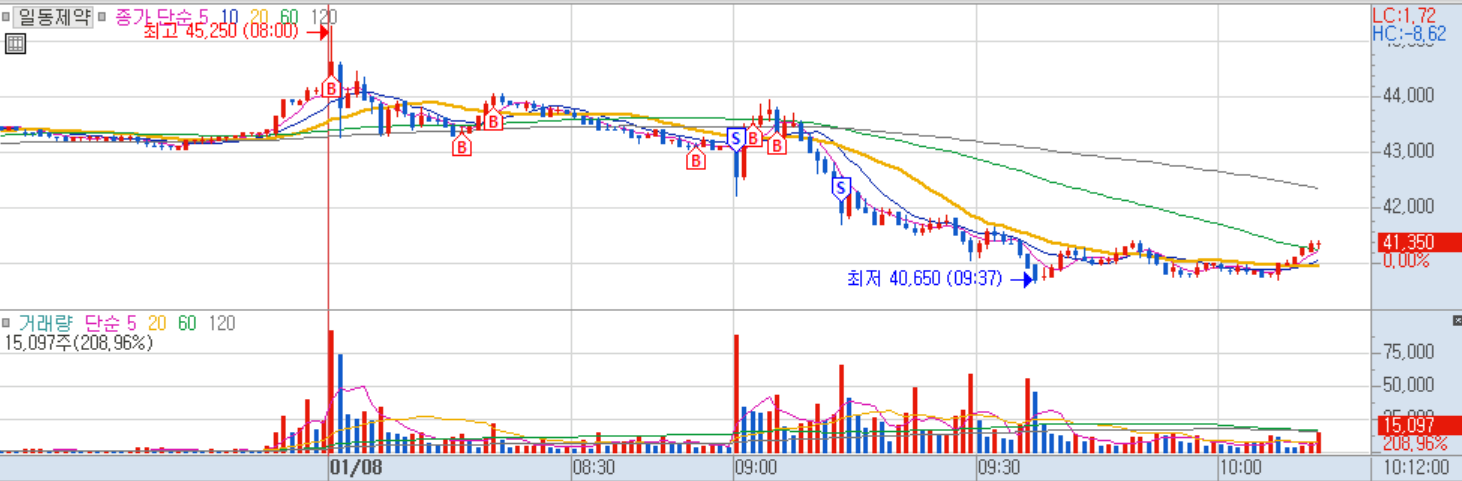
Task: Click the 09:00 time axis label
Action: coord(756,467)
